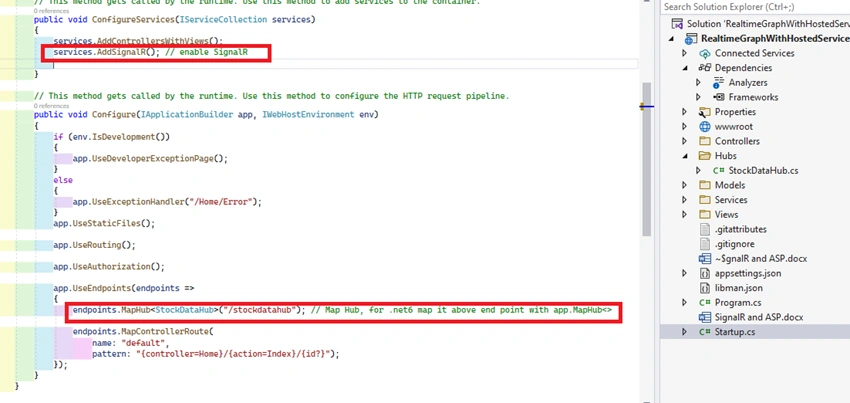
Task: Collapse the Hubs folder
Action: pyautogui.click(x=684, y=156)
